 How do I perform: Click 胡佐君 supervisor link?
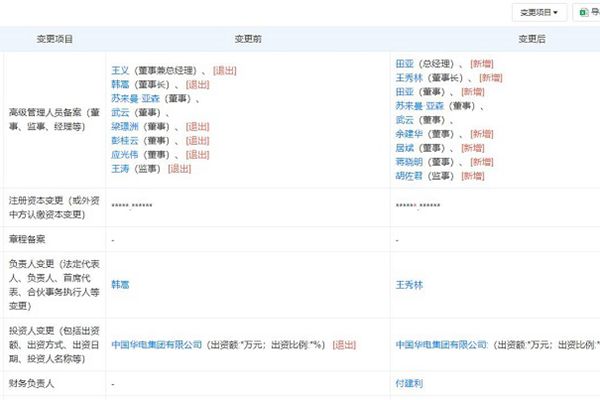411,175
